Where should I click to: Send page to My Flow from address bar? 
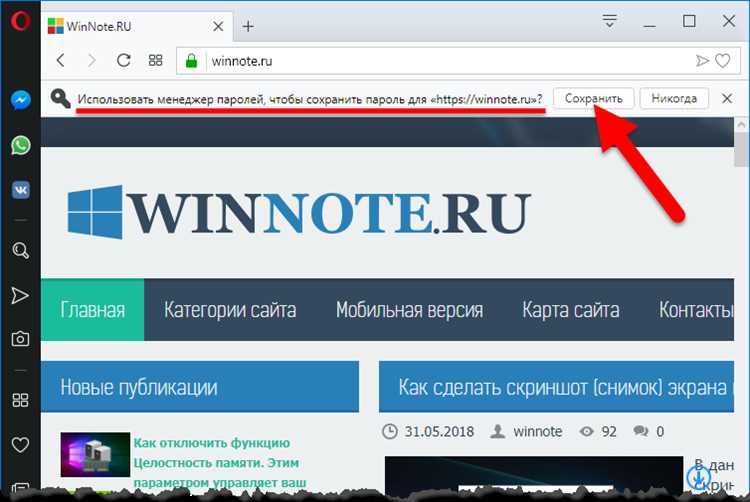pyautogui.click(x=702, y=61)
